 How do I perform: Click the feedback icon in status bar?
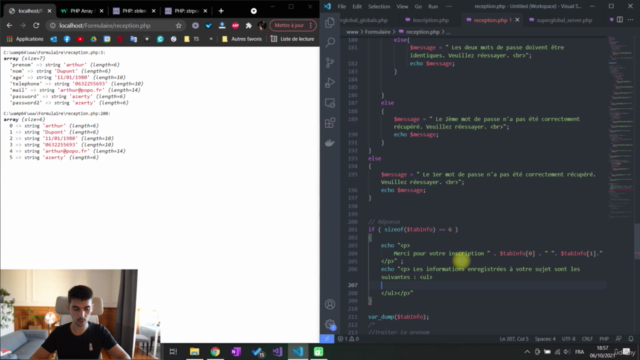point(619,339)
